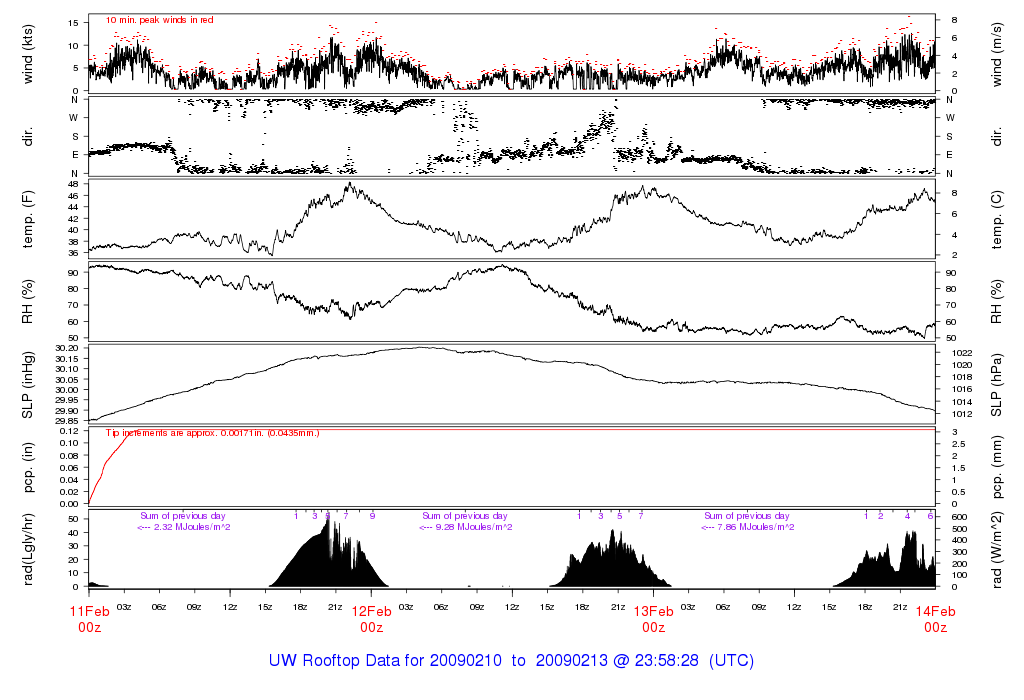Select the 14Feb 00z date label

[x=935, y=619]
